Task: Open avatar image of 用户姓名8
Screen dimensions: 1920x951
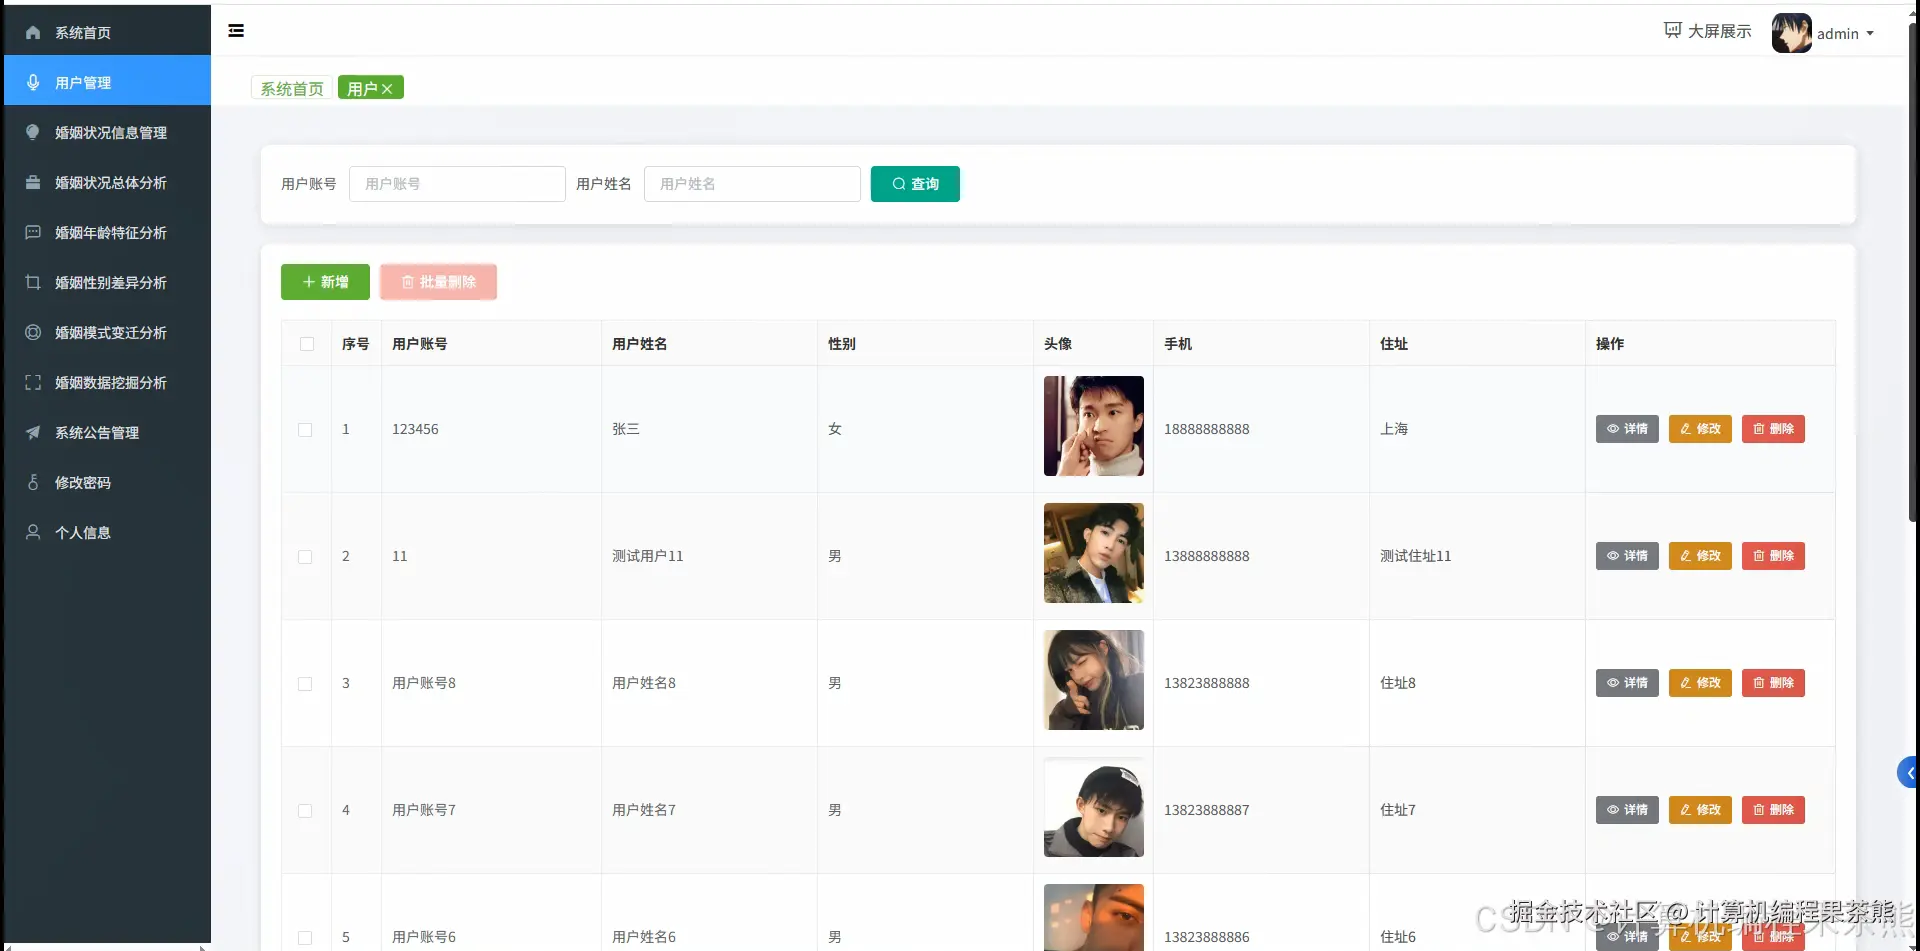Action: click(x=1093, y=680)
